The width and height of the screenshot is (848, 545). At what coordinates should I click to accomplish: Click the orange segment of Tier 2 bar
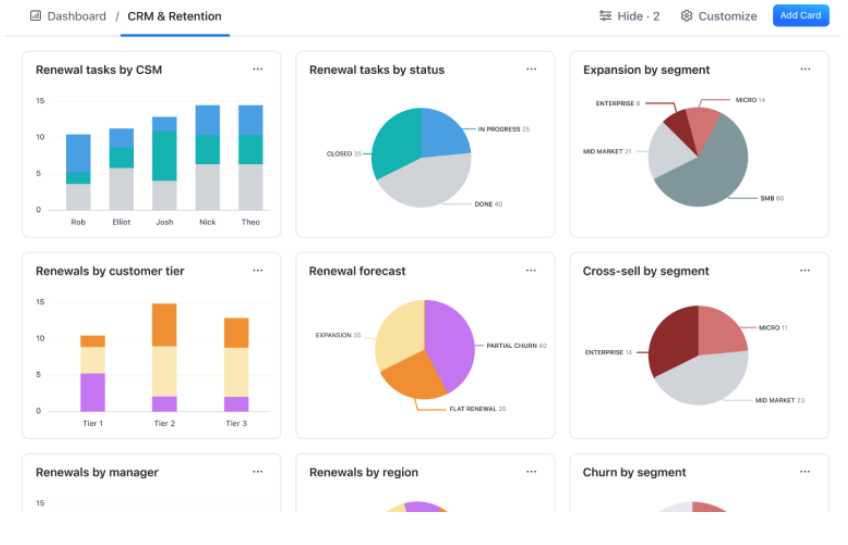[164, 325]
